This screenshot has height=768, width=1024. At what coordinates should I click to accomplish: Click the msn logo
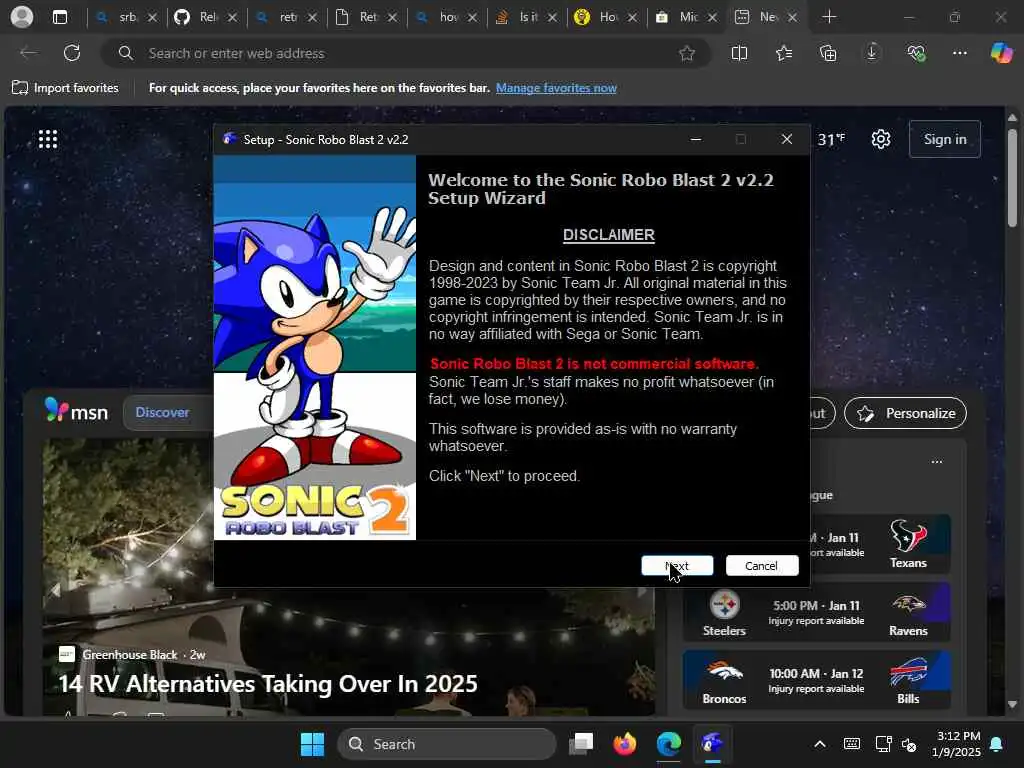click(76, 411)
